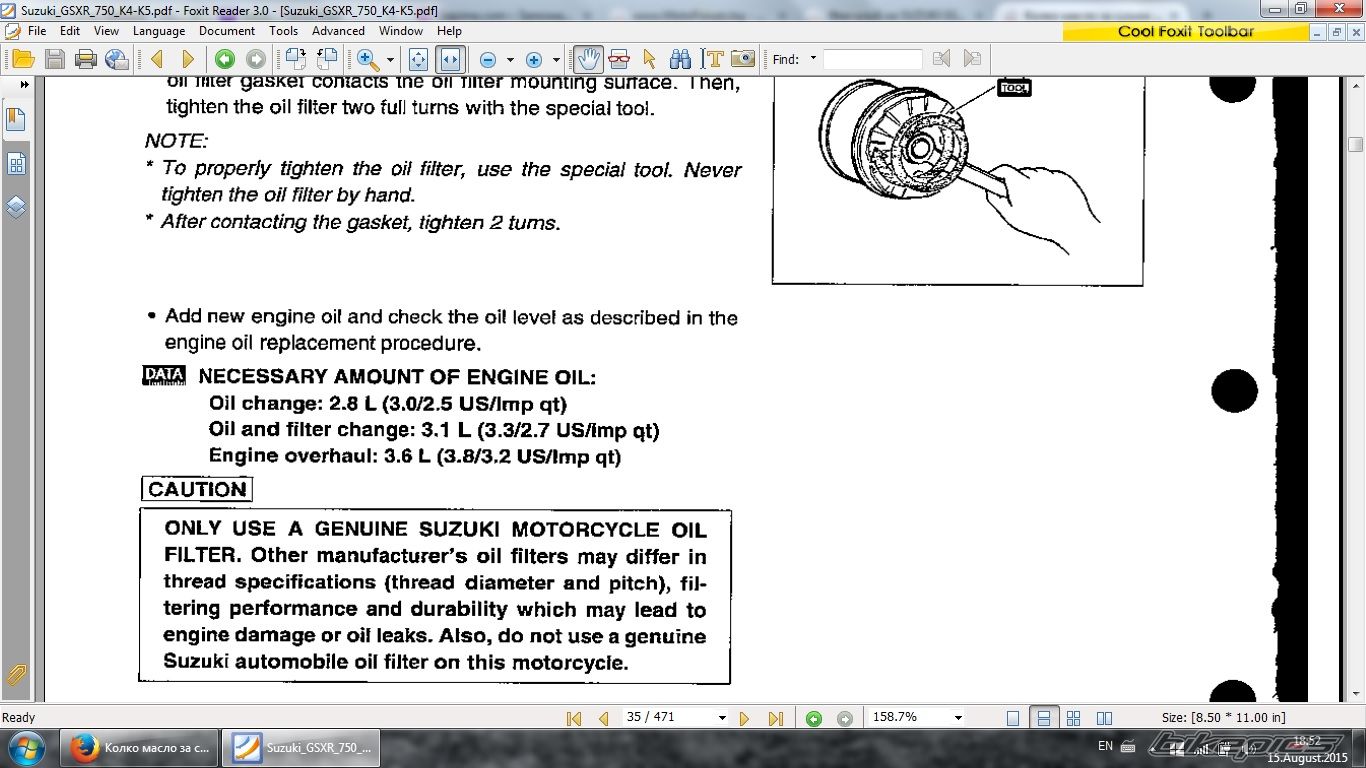Open the Document menu
Viewport: 1366px width, 768px height.
pyautogui.click(x=227, y=31)
